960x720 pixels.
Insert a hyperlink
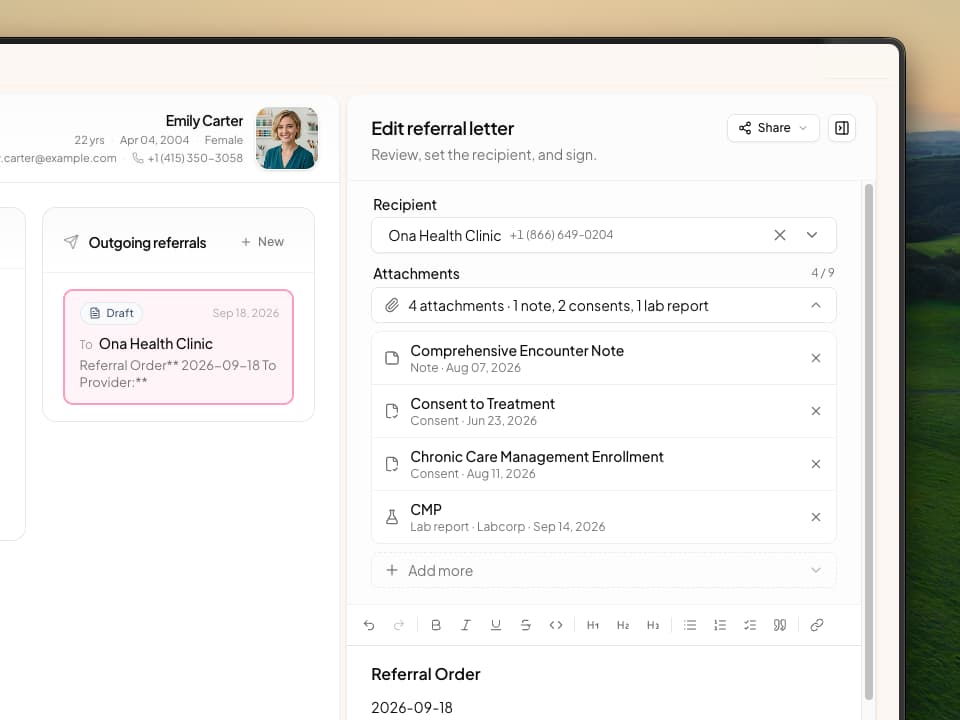tap(817, 625)
